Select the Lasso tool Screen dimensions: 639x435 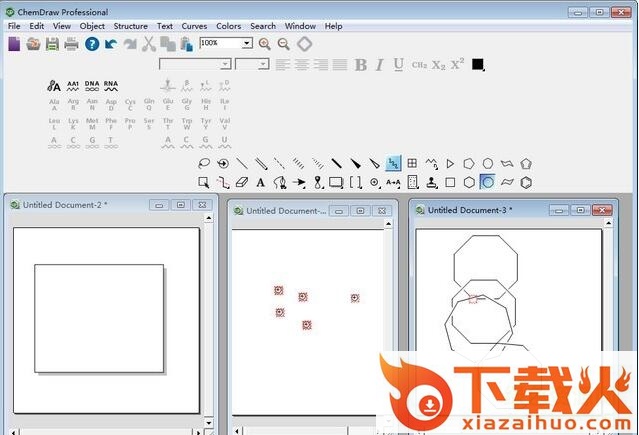pos(204,163)
